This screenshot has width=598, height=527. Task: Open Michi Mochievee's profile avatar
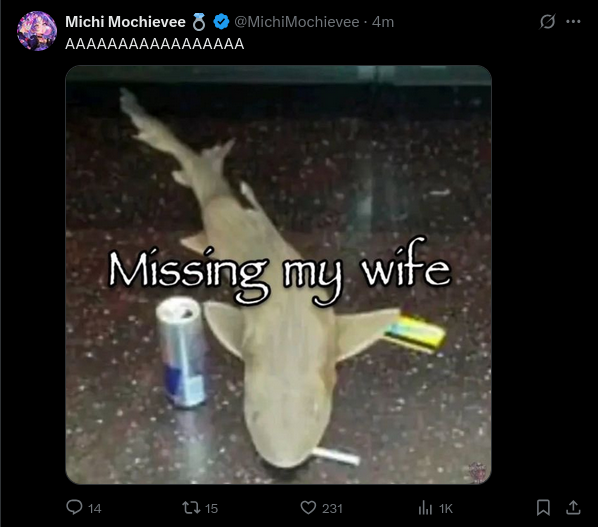pyautogui.click(x=37, y=31)
